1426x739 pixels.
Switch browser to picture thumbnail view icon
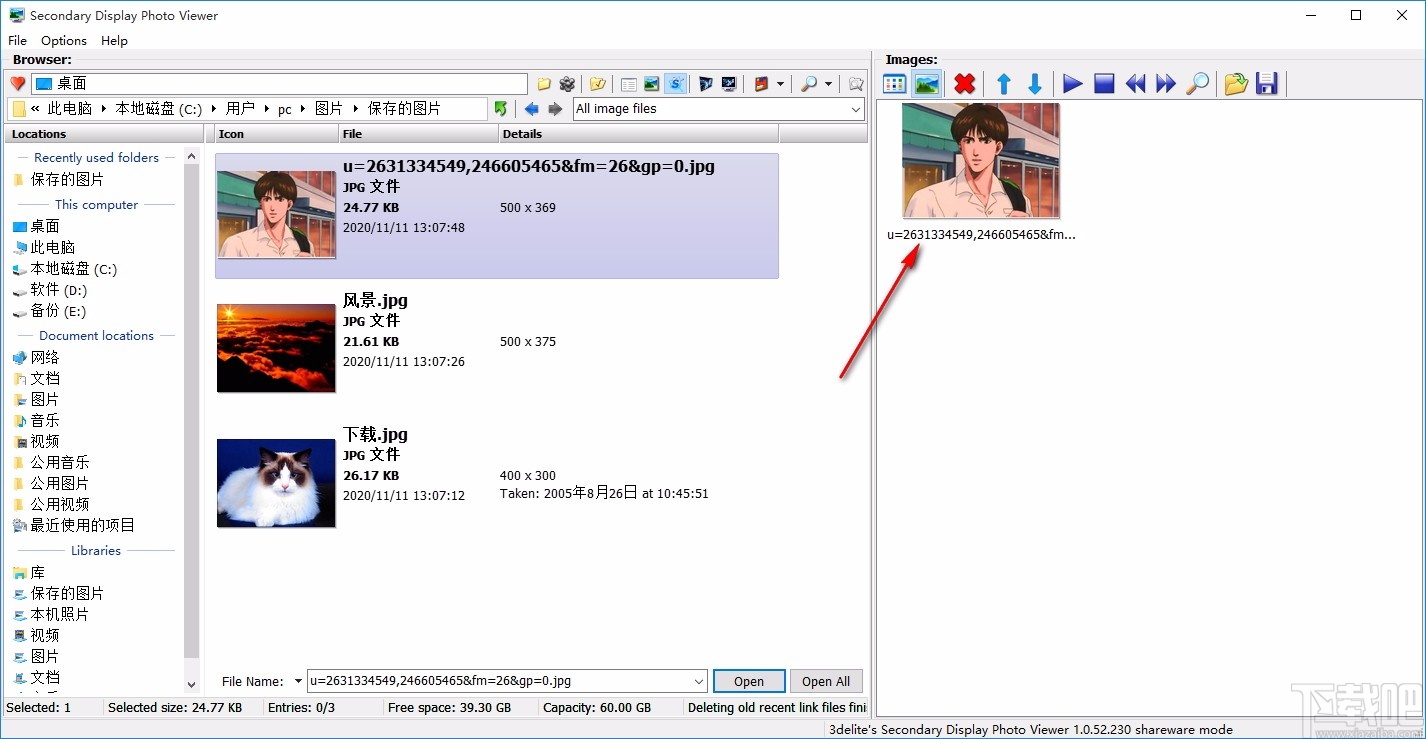[652, 84]
